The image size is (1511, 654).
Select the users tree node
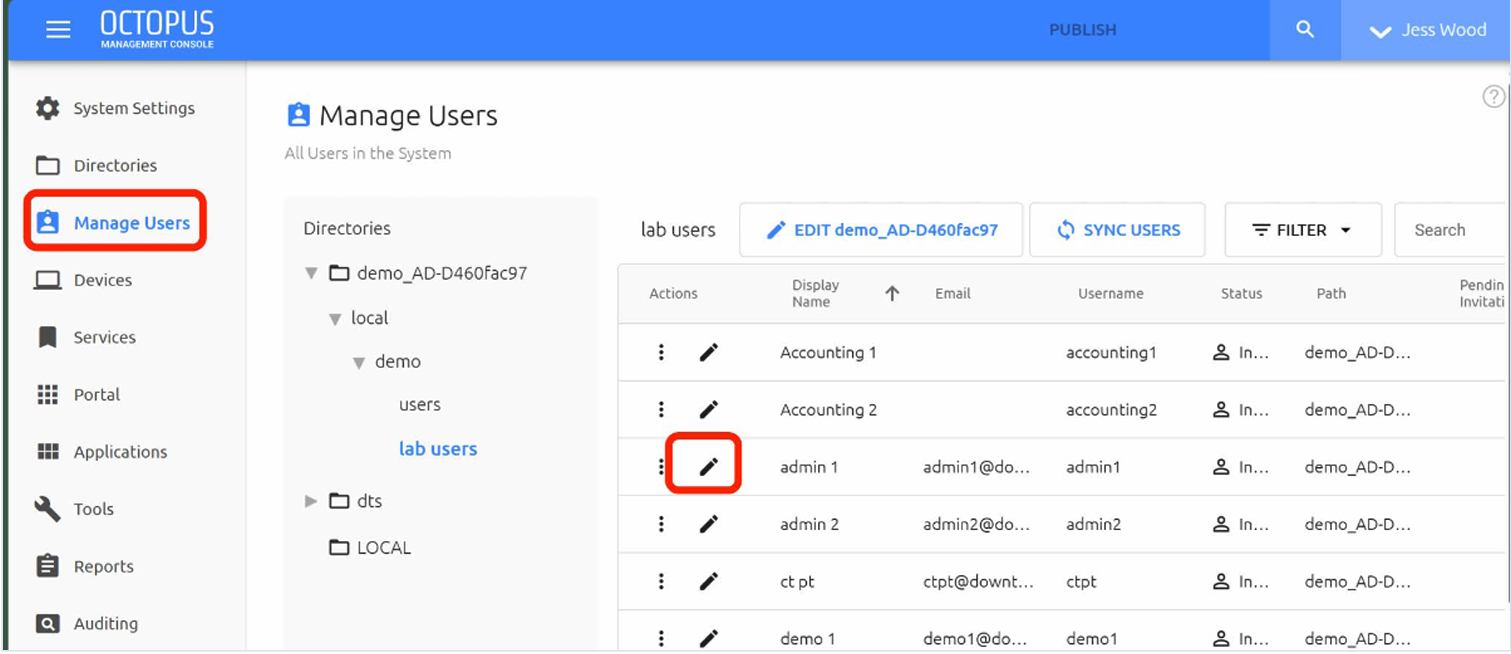[420, 405]
